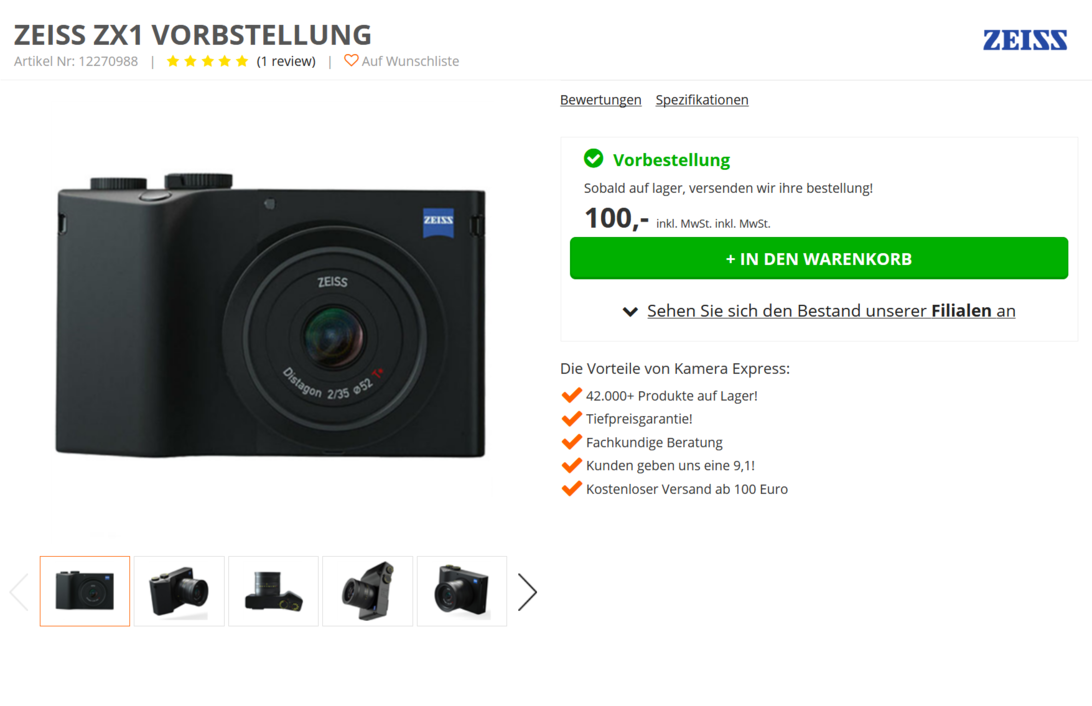Open the Bewertungen tab link
Viewport: 1092px width, 706px height.
(600, 100)
